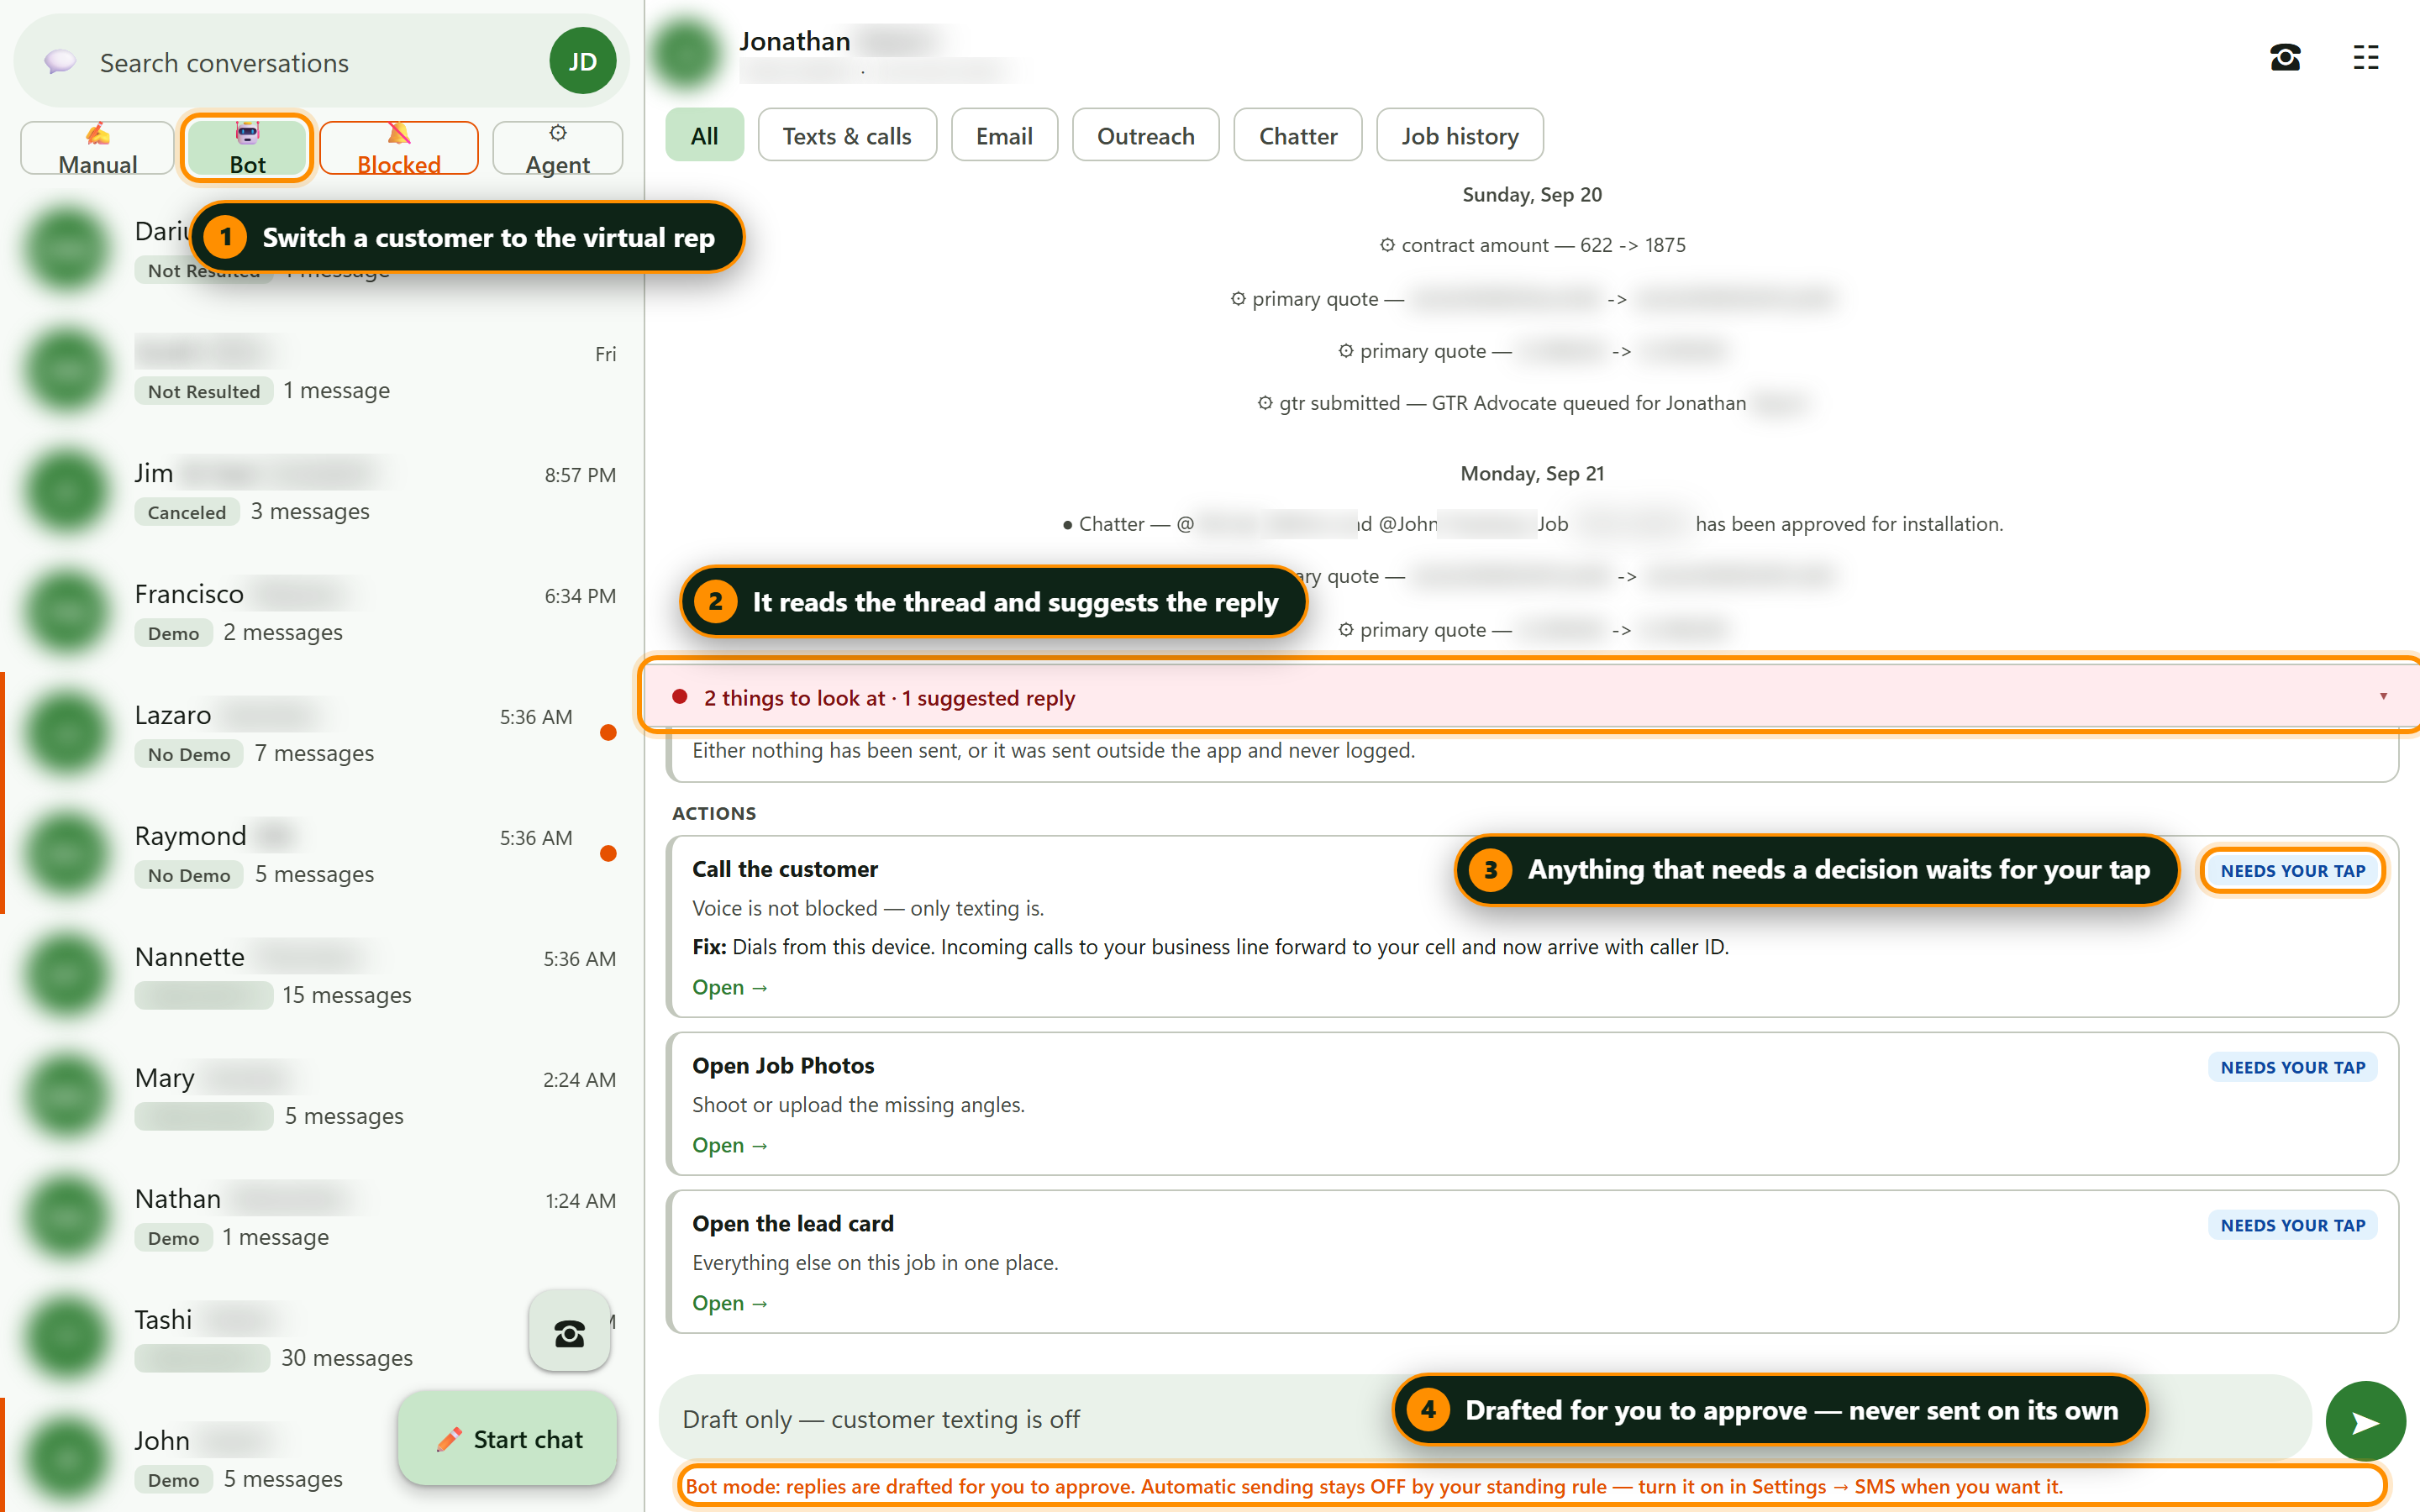2420x1512 pixels.
Task: Tap NEEDS YOUR TAP on Open Job Photos
Action: [x=2292, y=1067]
